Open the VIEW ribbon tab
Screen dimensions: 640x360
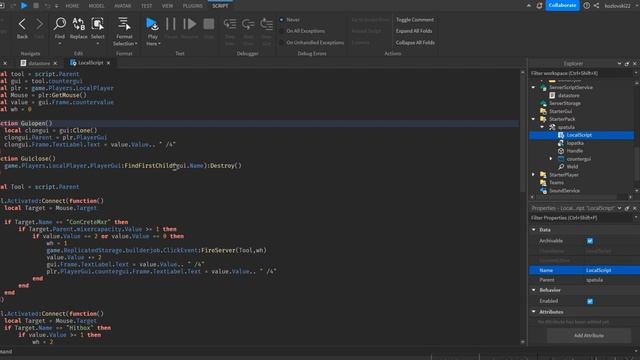[x=167, y=6]
